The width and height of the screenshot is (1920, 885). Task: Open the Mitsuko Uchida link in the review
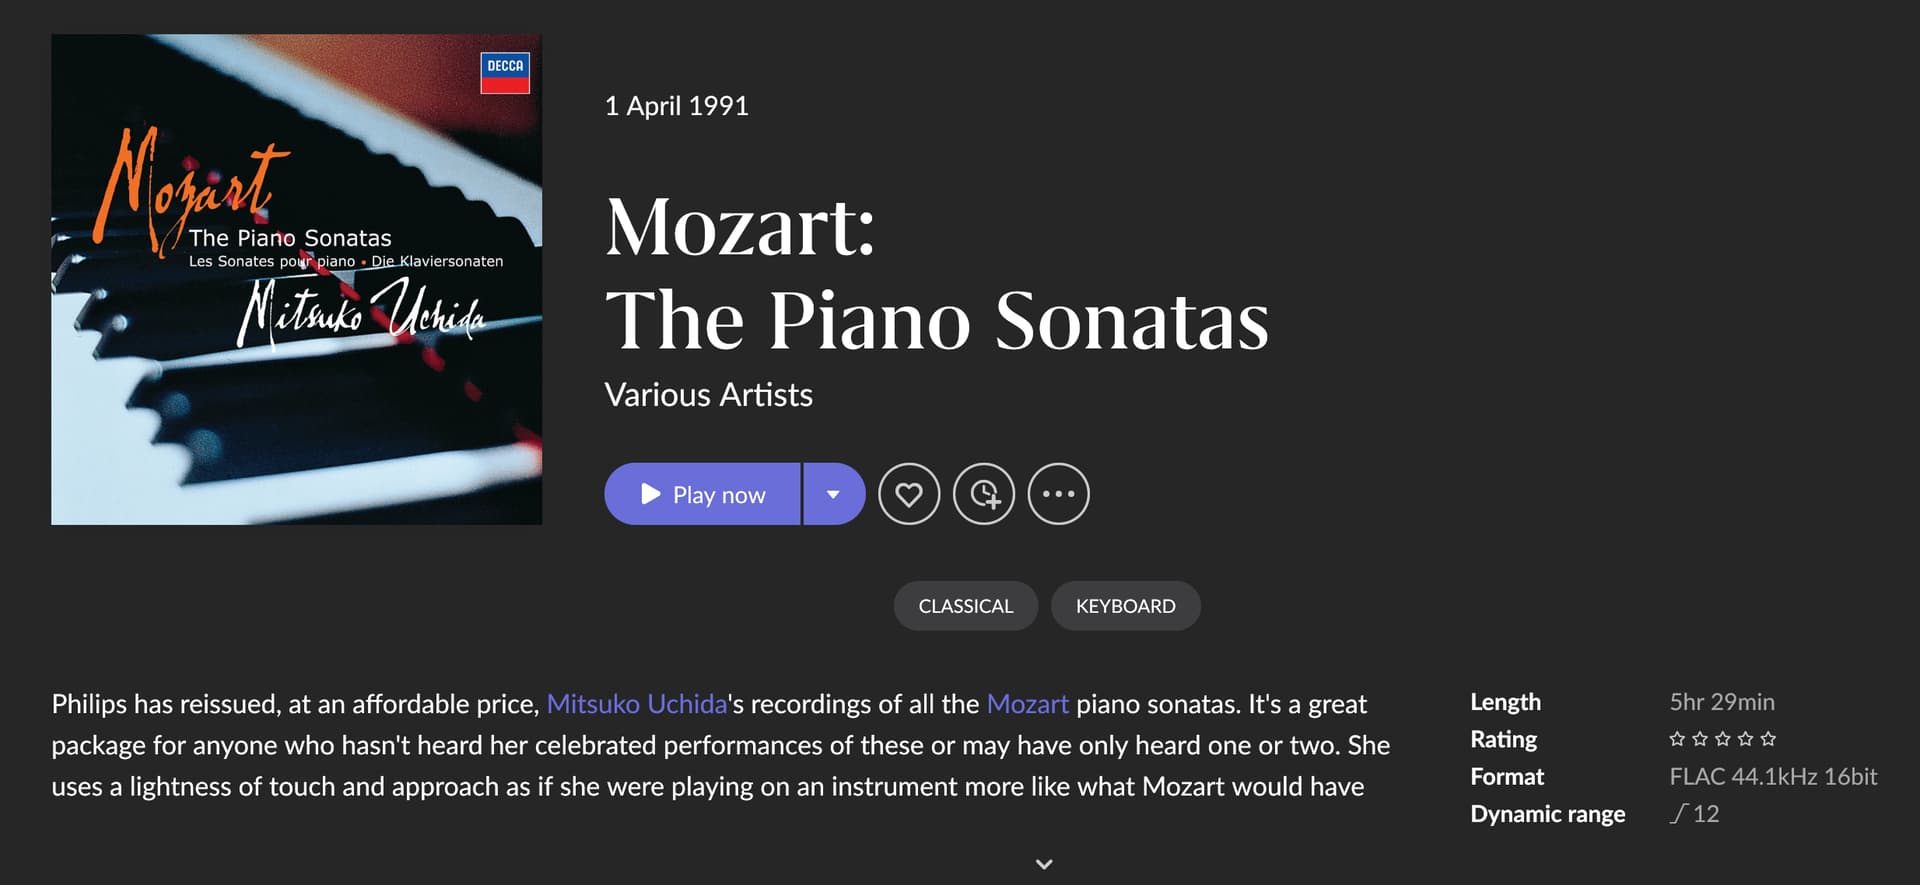coord(636,704)
